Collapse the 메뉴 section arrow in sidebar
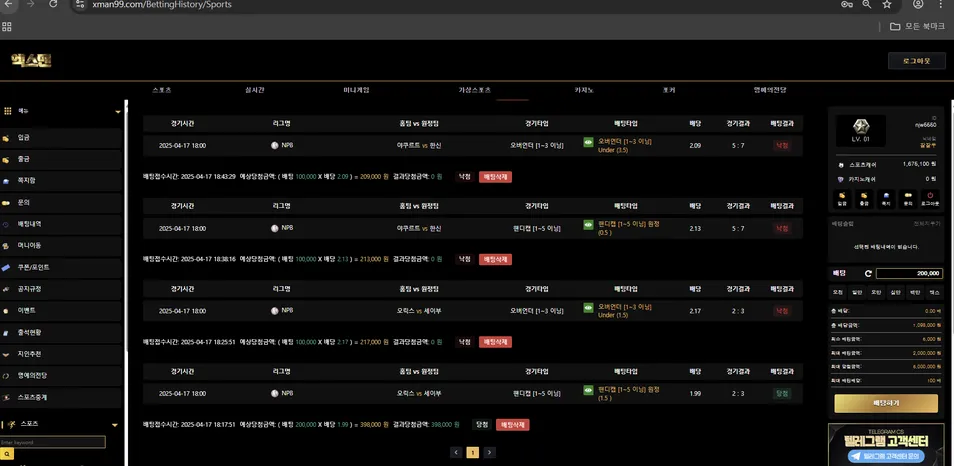The height and width of the screenshot is (466, 954). click(117, 111)
